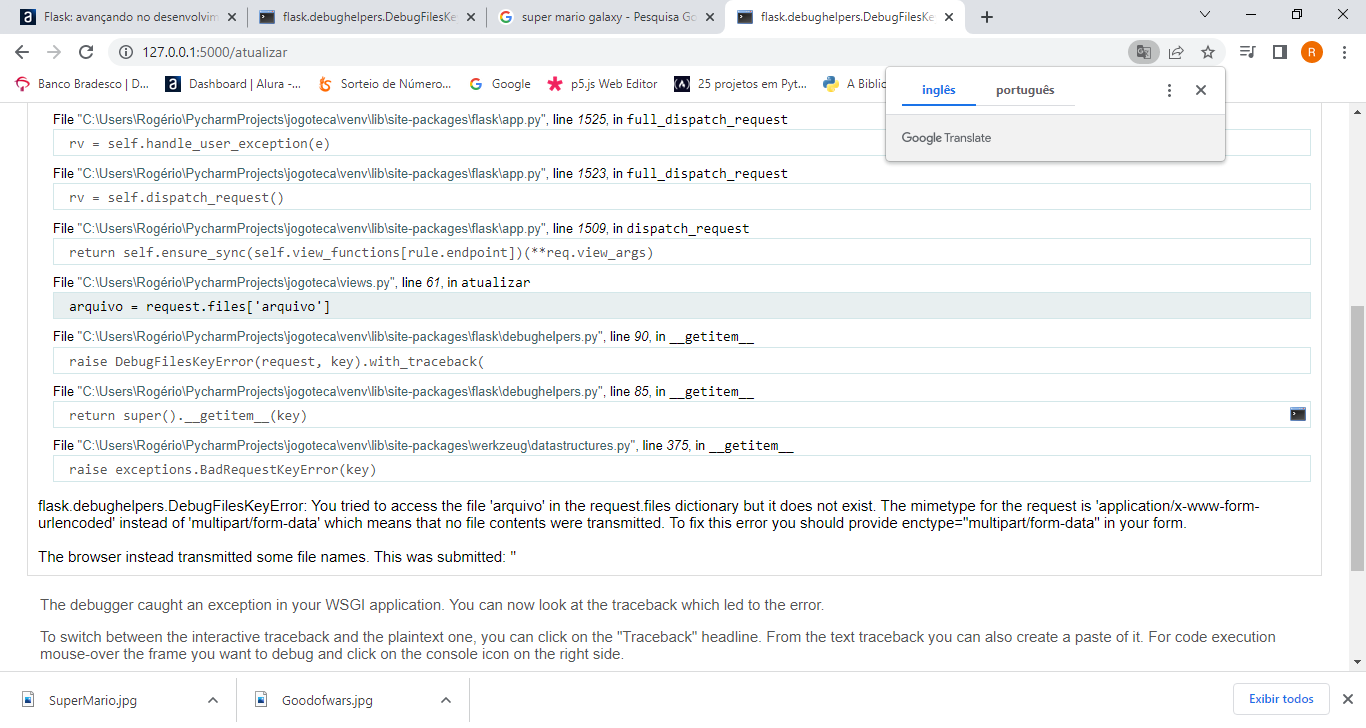Open the tab search chevron
The image size is (1366, 728).
(x=1204, y=15)
